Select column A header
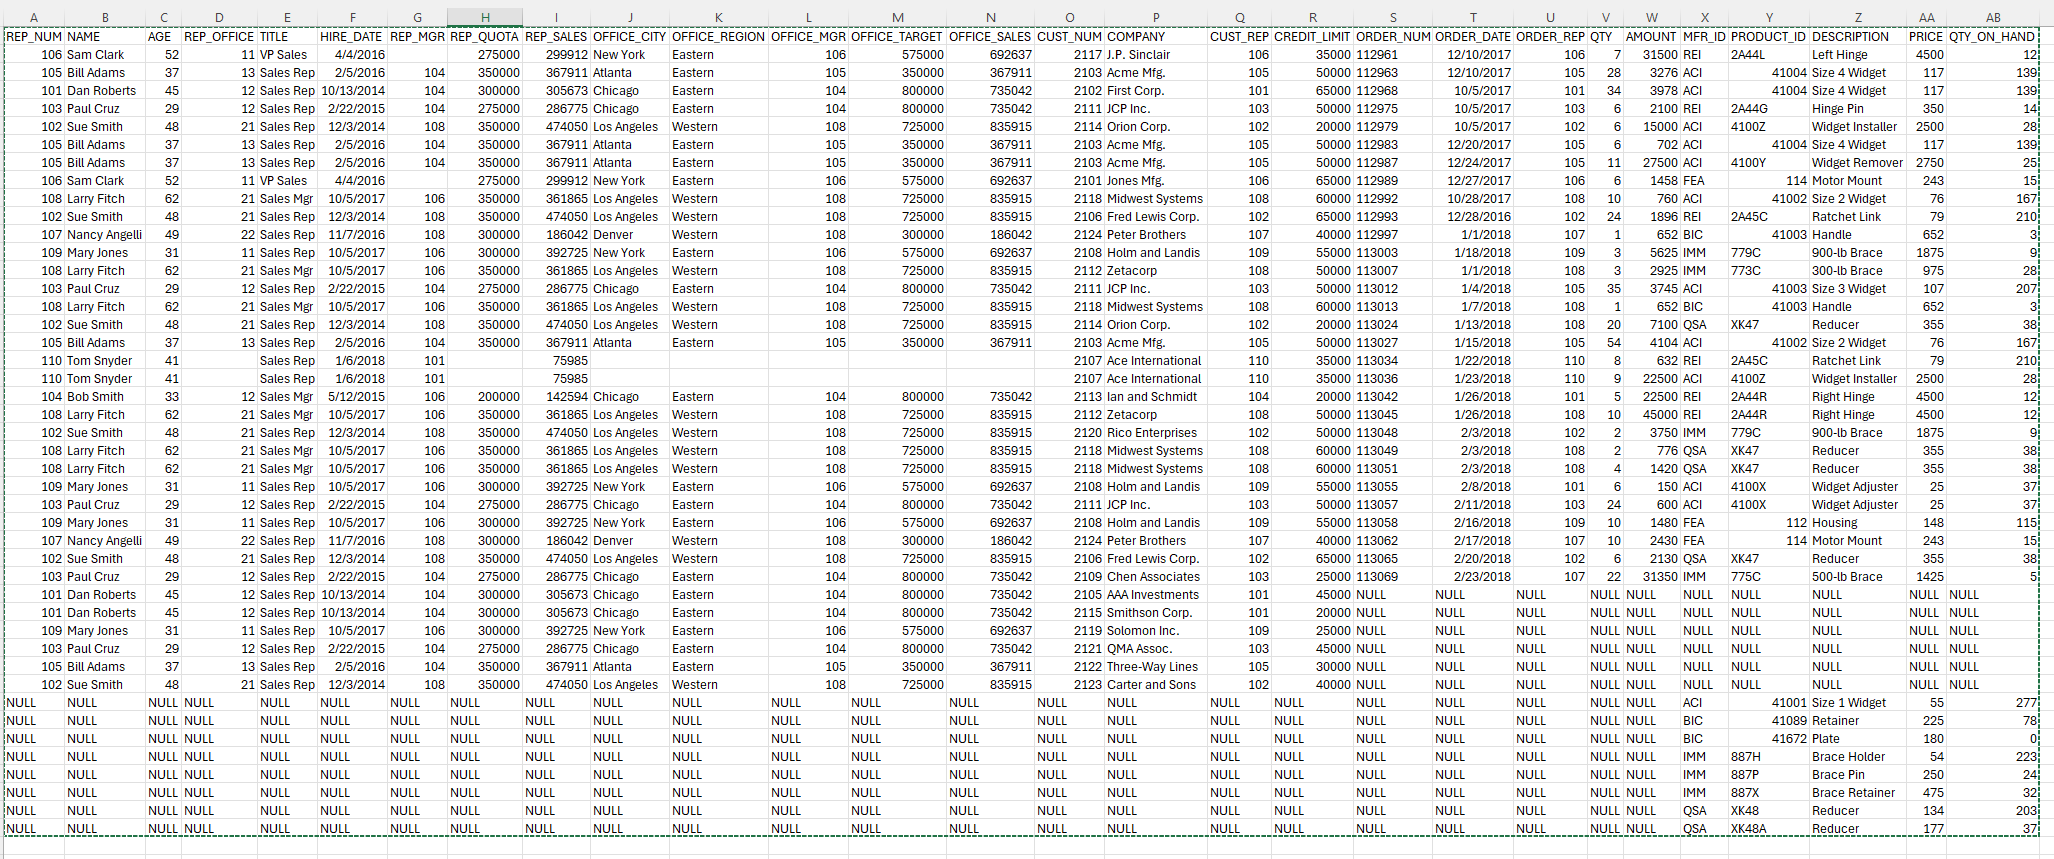 click(x=34, y=17)
